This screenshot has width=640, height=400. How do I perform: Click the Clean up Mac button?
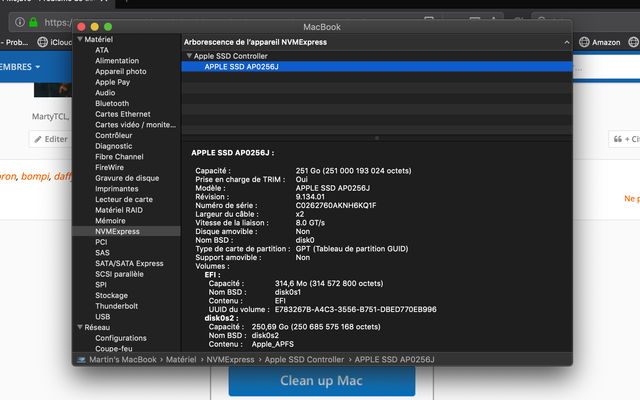[x=322, y=380]
